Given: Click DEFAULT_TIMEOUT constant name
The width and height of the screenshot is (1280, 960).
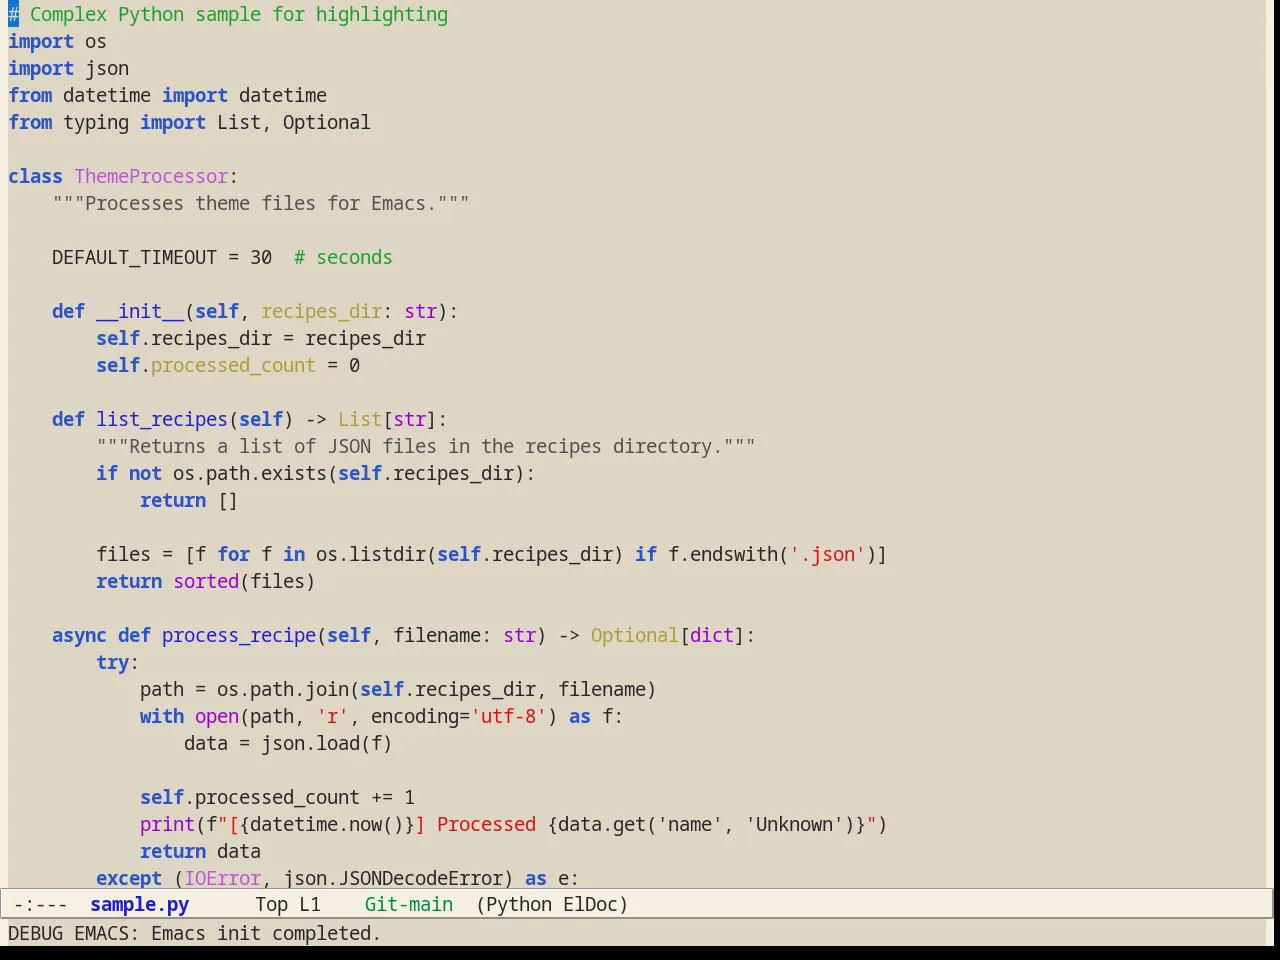Looking at the screenshot, I should pos(134,258).
